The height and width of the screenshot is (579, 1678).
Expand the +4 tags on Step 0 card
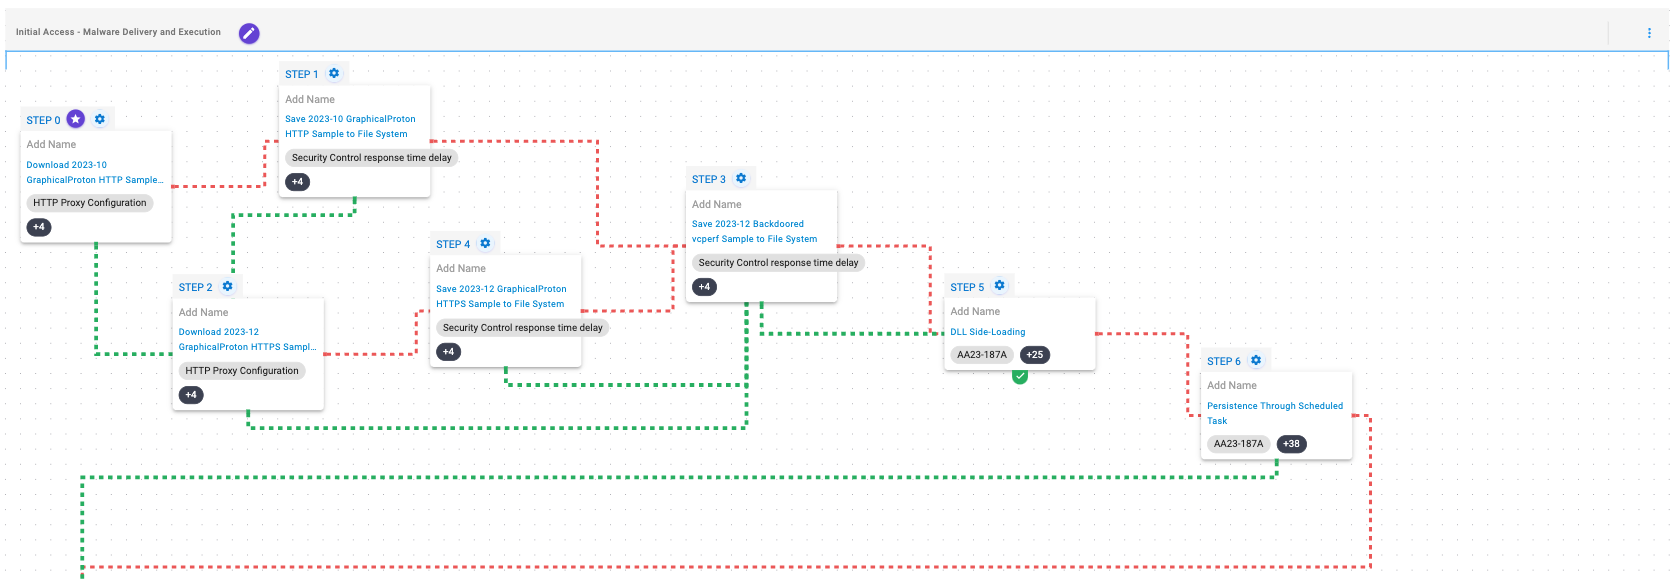[39, 227]
